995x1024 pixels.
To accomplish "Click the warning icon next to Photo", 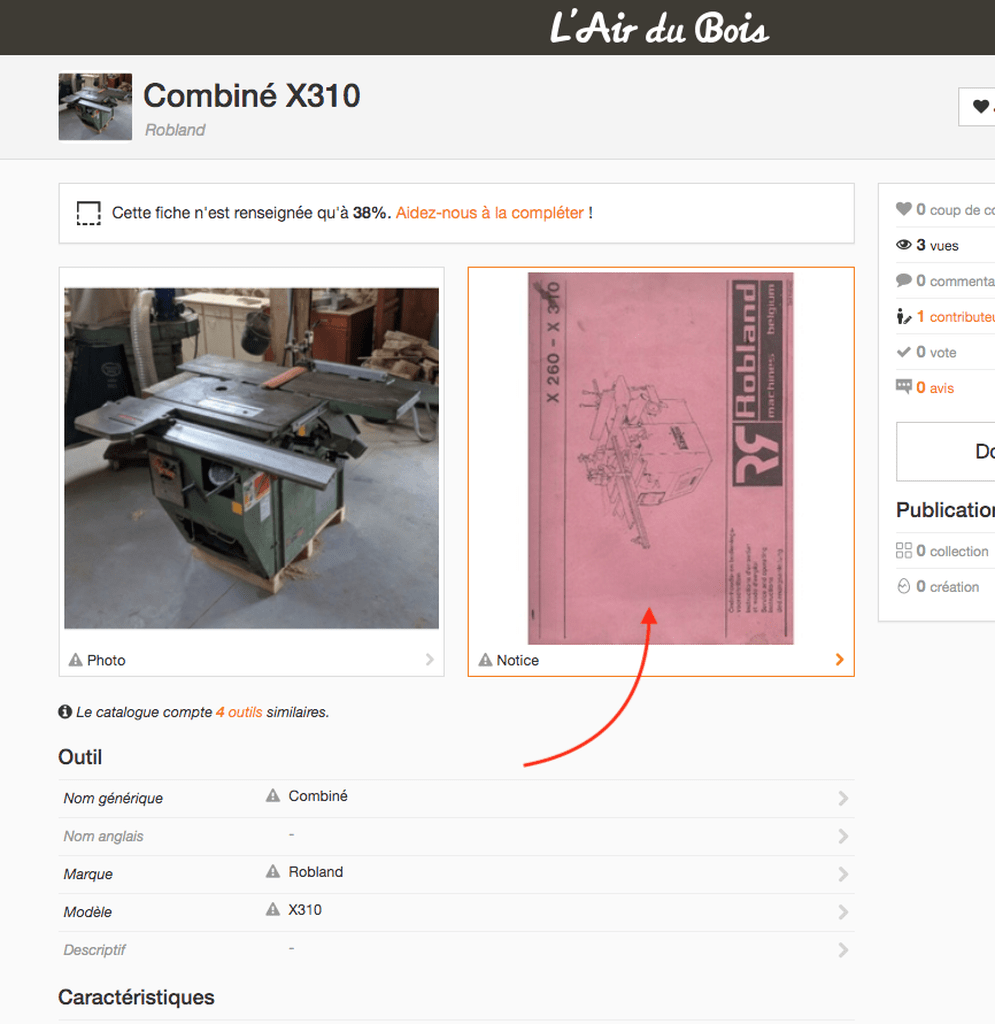I will (76, 660).
